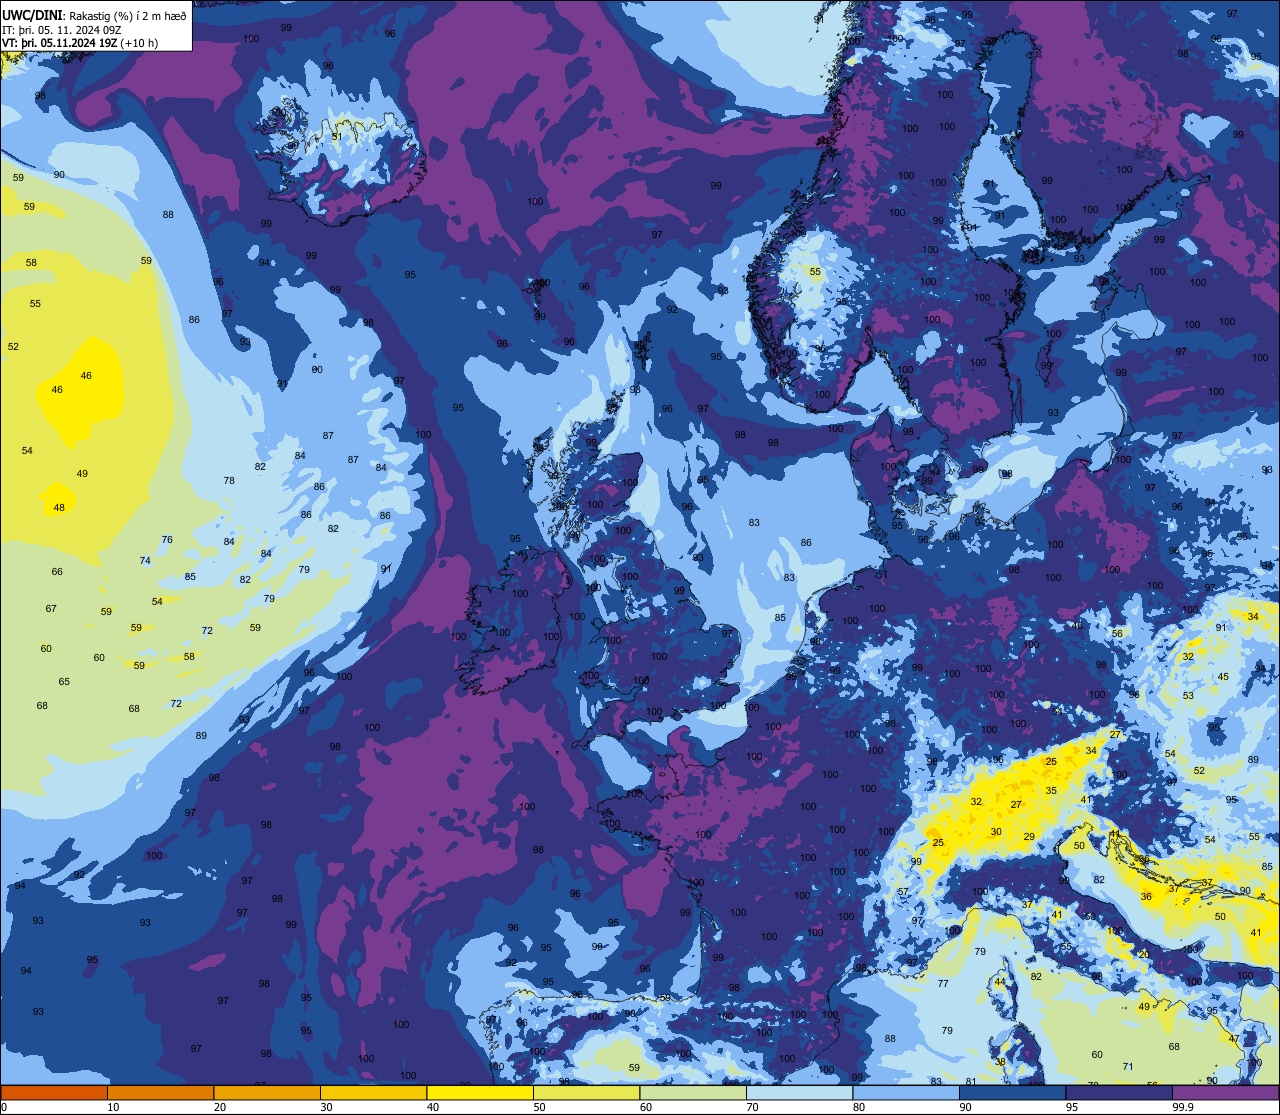
Task: Click the 30–40 golden legend swatch
Action: [x=373, y=1092]
